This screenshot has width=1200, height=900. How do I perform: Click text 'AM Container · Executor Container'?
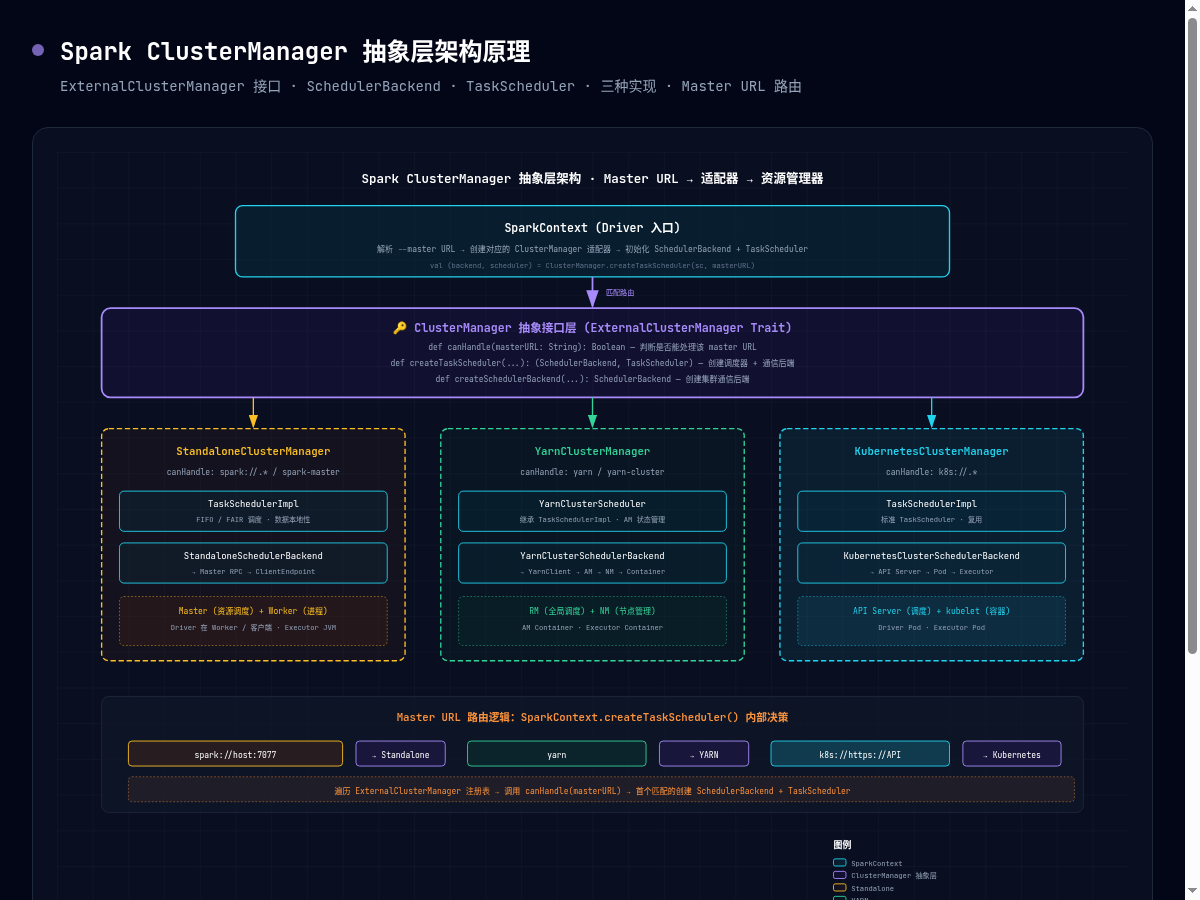(592, 628)
